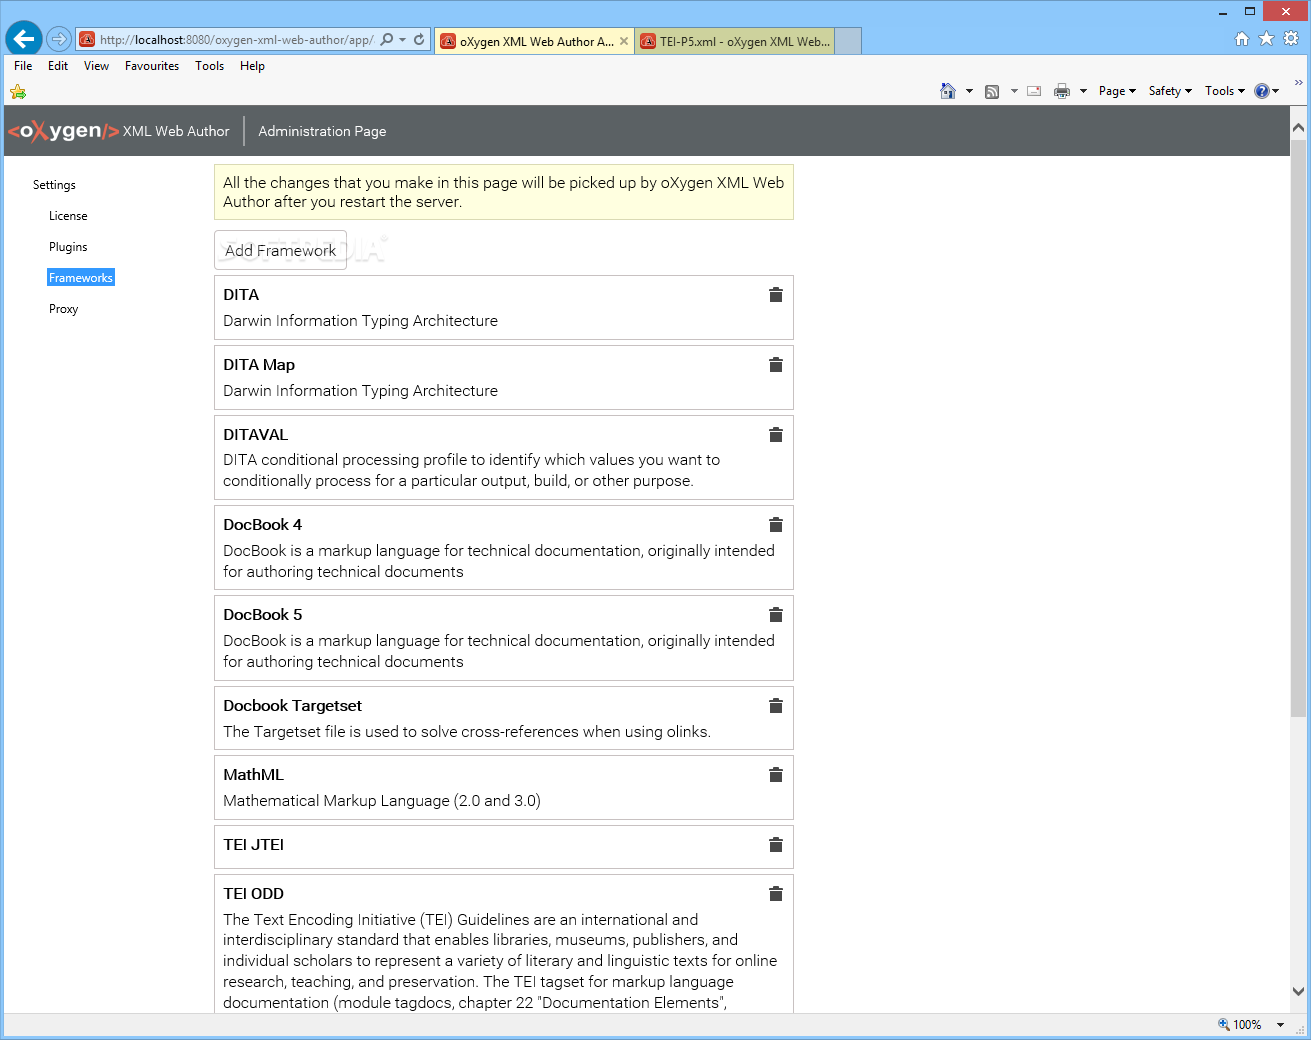
Task: Open the Edit menu
Action: [x=58, y=66]
